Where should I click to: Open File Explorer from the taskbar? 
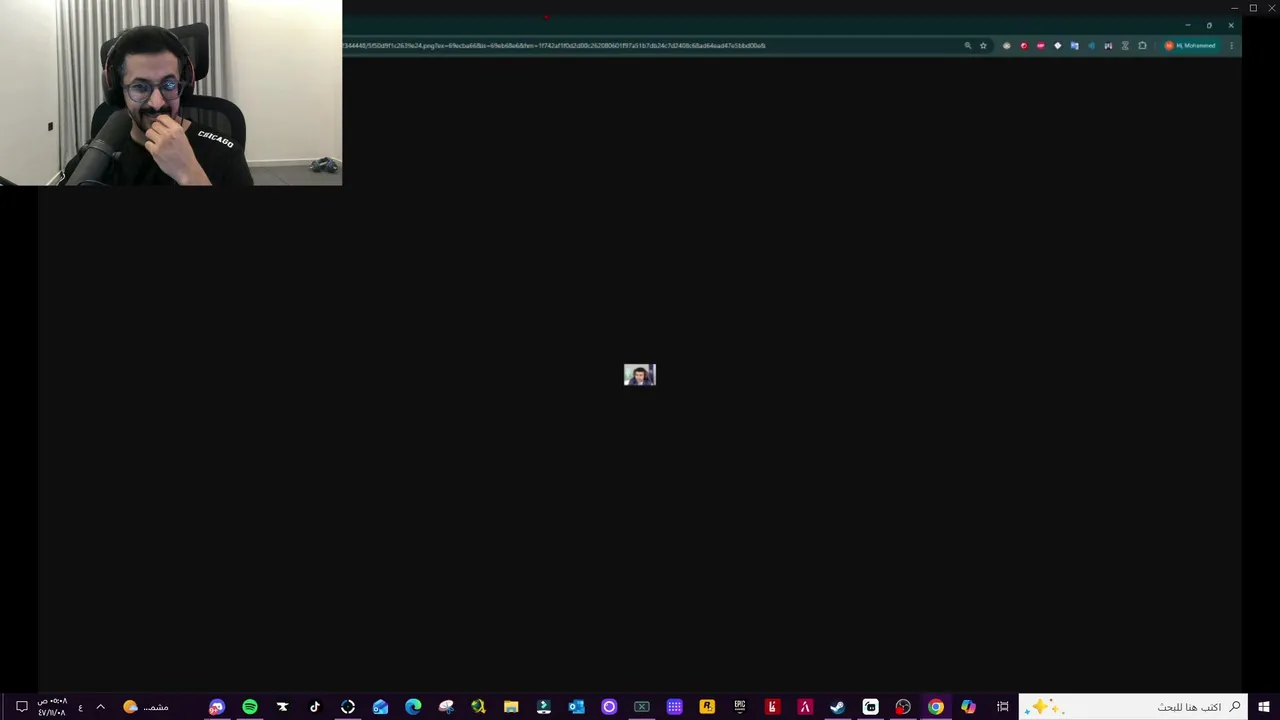click(511, 707)
